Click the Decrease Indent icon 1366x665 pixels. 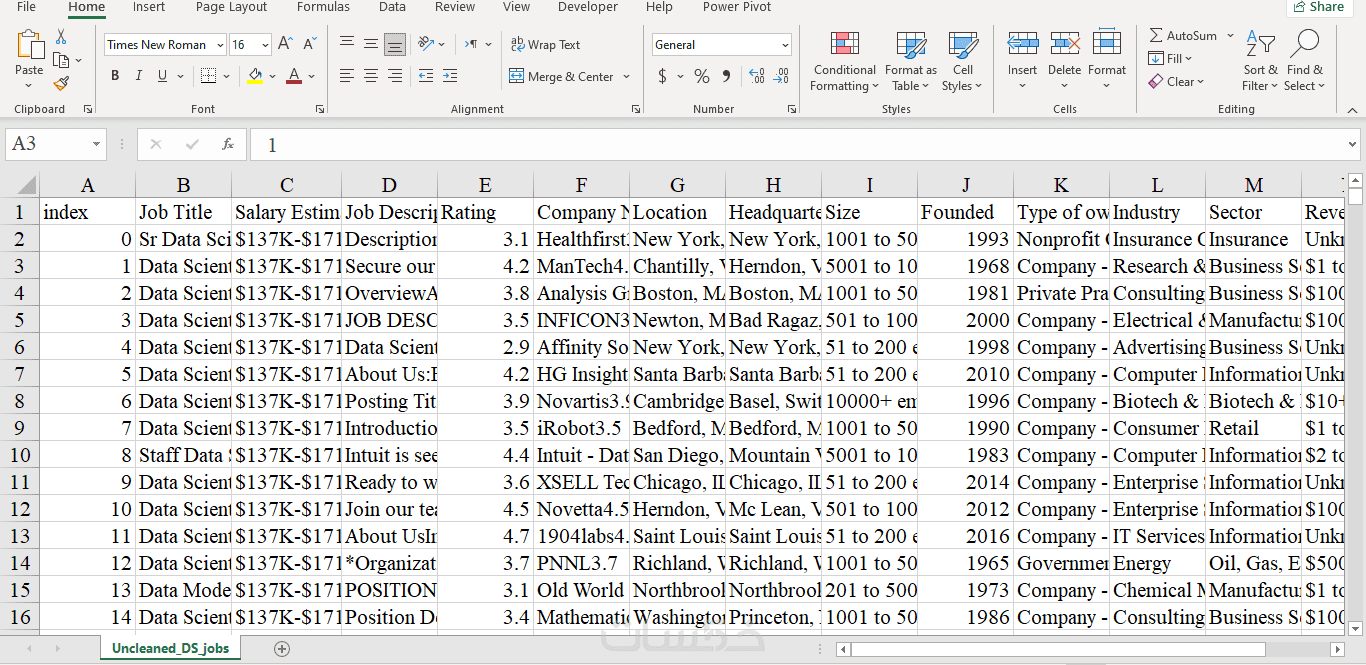pos(426,76)
